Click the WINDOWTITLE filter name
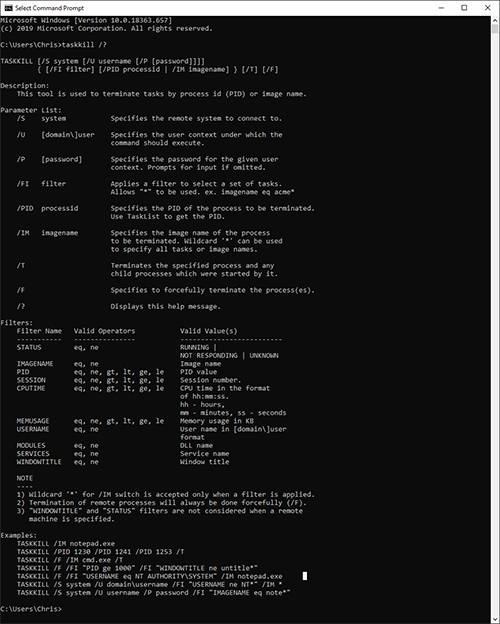Image resolution: width=500 pixels, height=624 pixels. [x=39, y=462]
